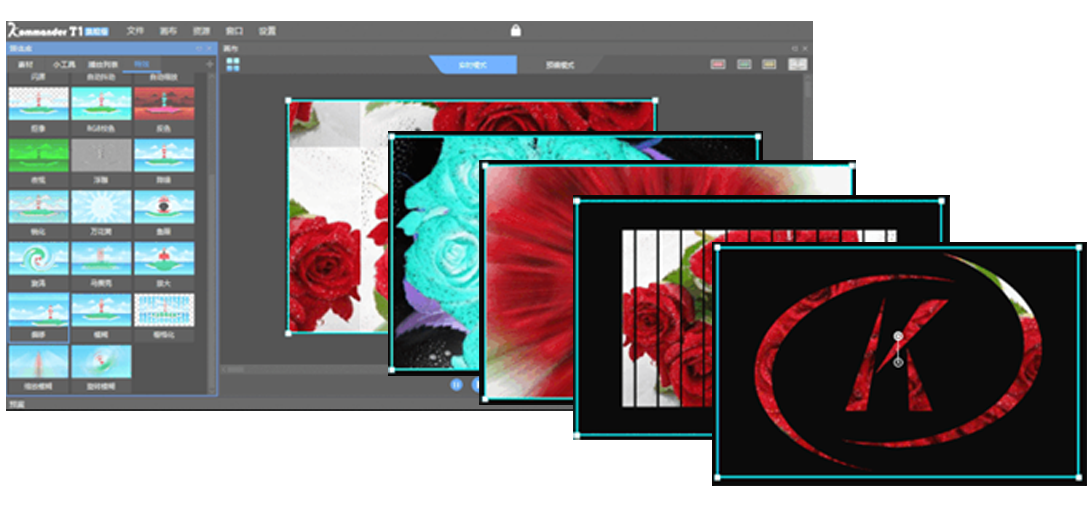Open the 窗口 menu
Screen dimensions: 1091x505
point(234,31)
